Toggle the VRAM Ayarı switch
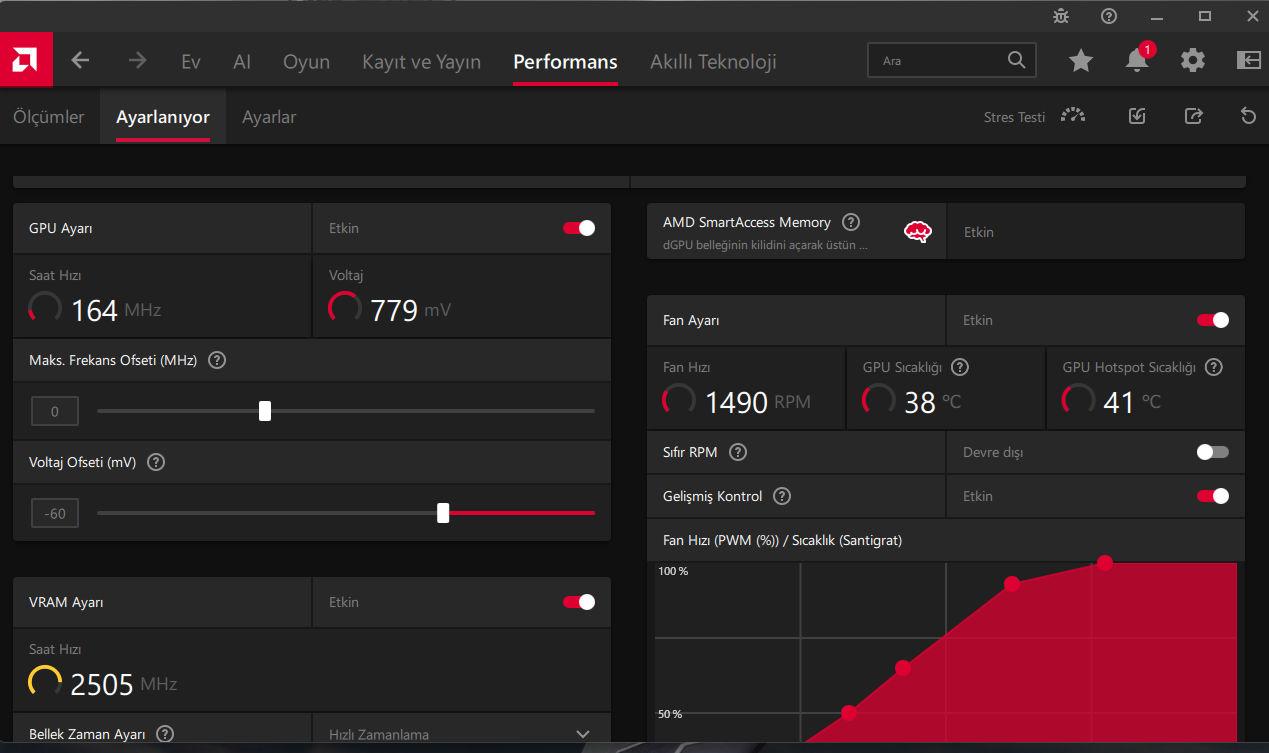1269x753 pixels. point(579,602)
